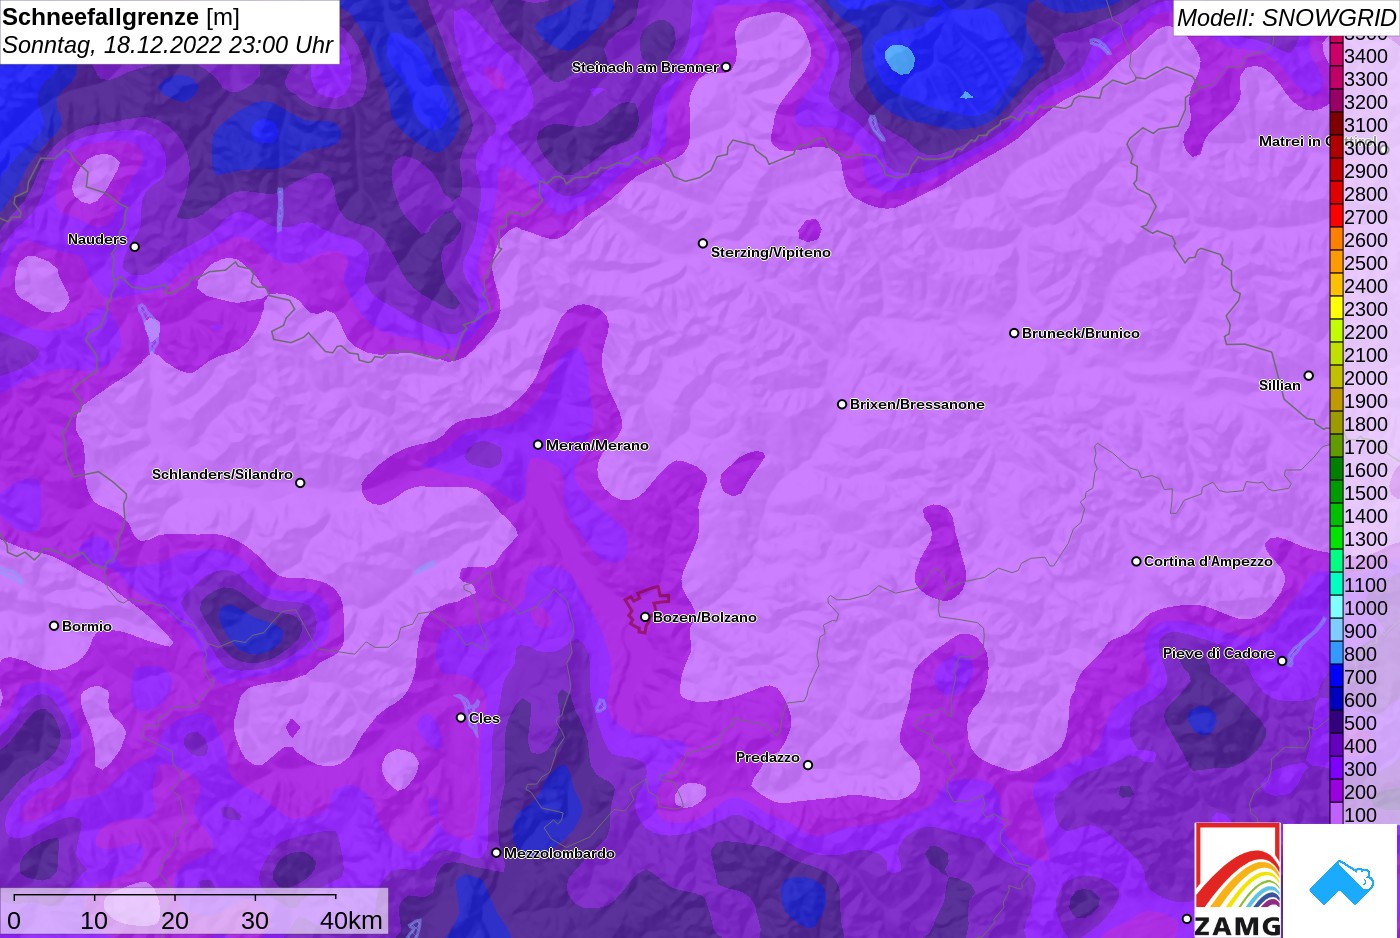Click the Sterzing/Vipiteno city marker
Viewport: 1400px width, 938px height.
pyautogui.click(x=703, y=243)
